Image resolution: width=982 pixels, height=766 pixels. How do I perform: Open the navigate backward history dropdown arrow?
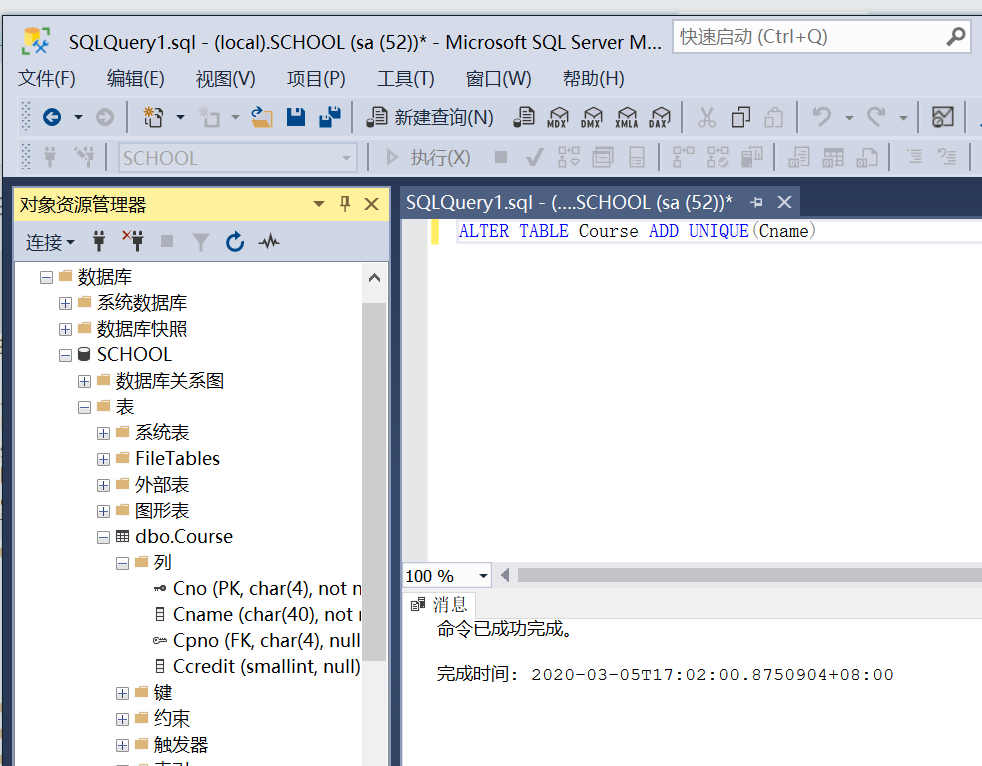tap(78, 117)
